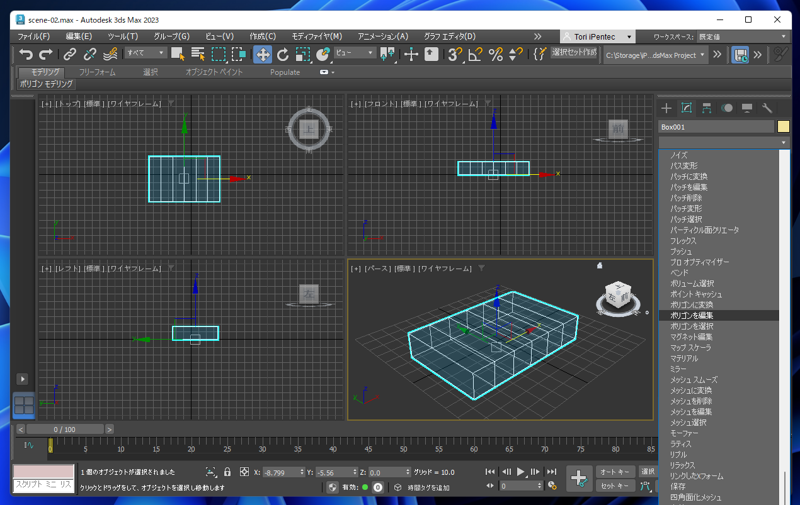The image size is (800, 505).
Task: Click the ポリゴン モデリング panel button
Action: click(46, 84)
